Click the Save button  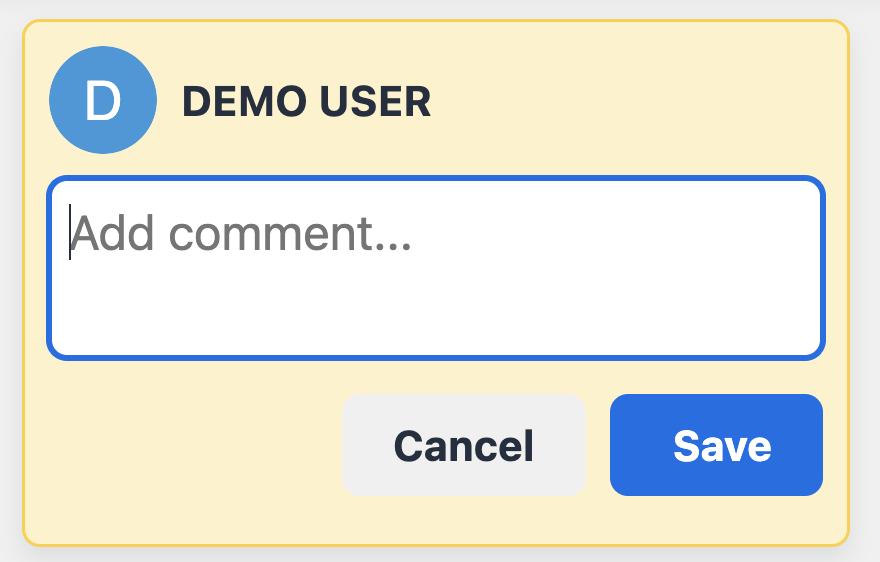pyautogui.click(x=716, y=445)
